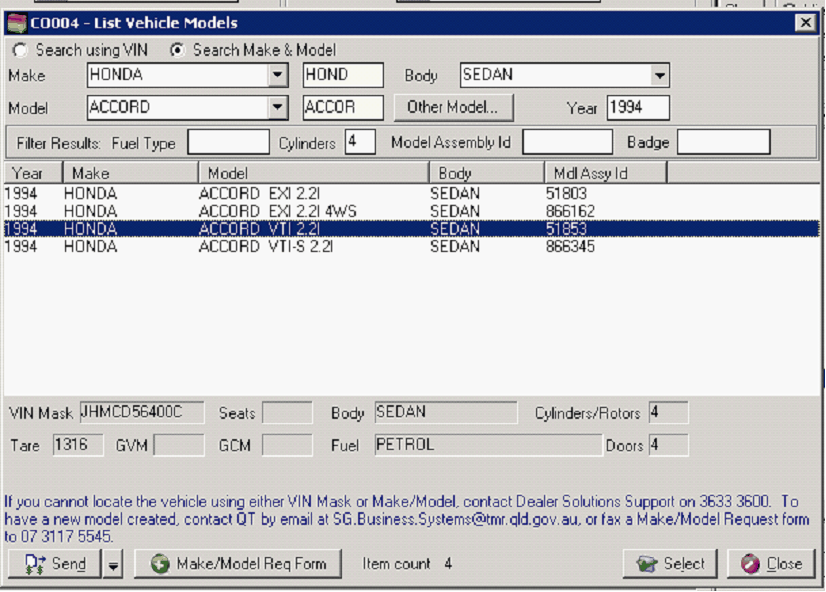Viewport: 826px width, 592px height.
Task: Click the Cylinders filter field
Action: click(x=360, y=142)
